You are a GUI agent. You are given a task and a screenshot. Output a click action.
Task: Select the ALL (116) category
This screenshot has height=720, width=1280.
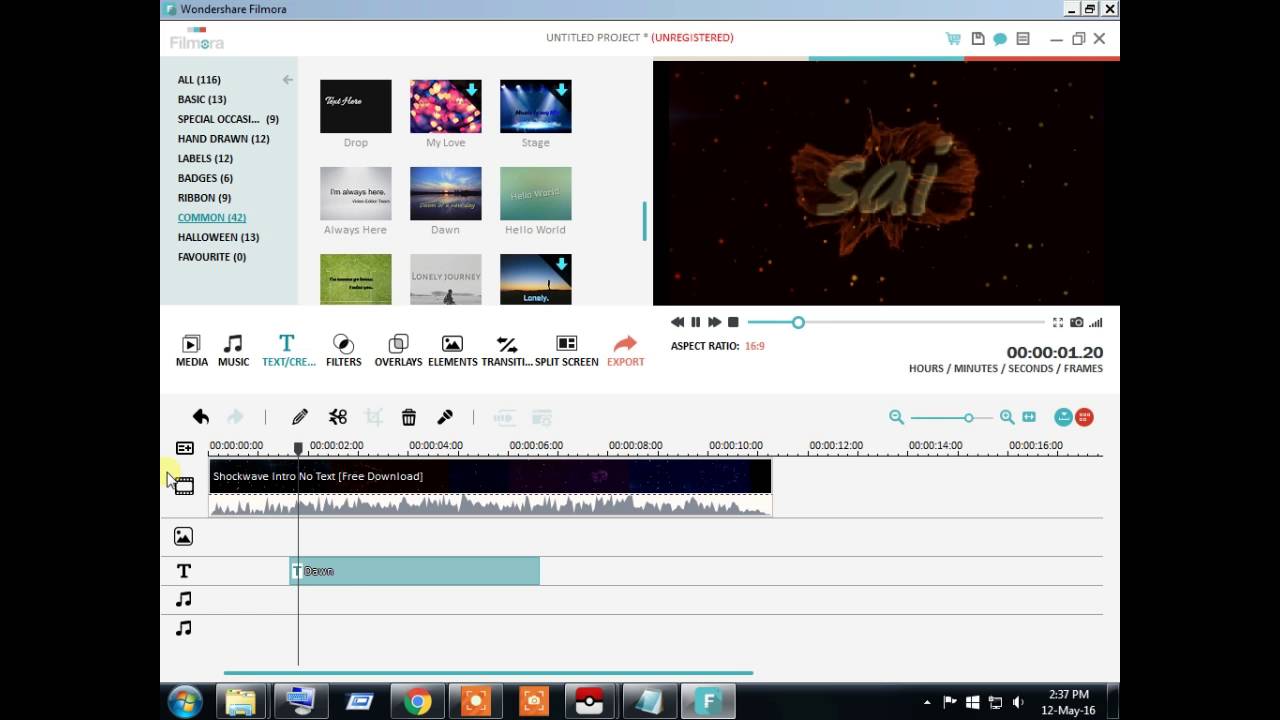point(199,80)
